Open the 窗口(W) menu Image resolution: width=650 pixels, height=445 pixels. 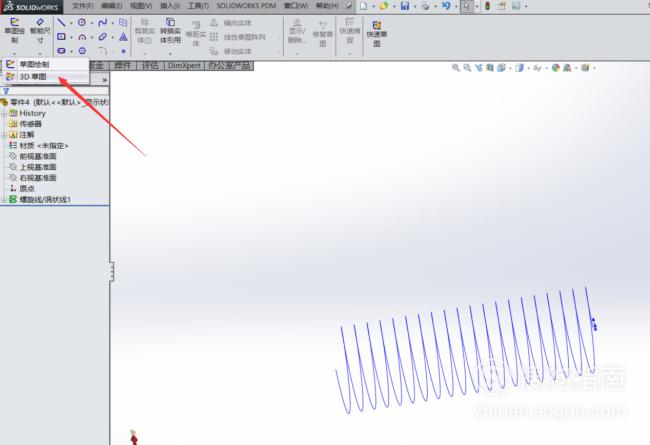tap(296, 6)
